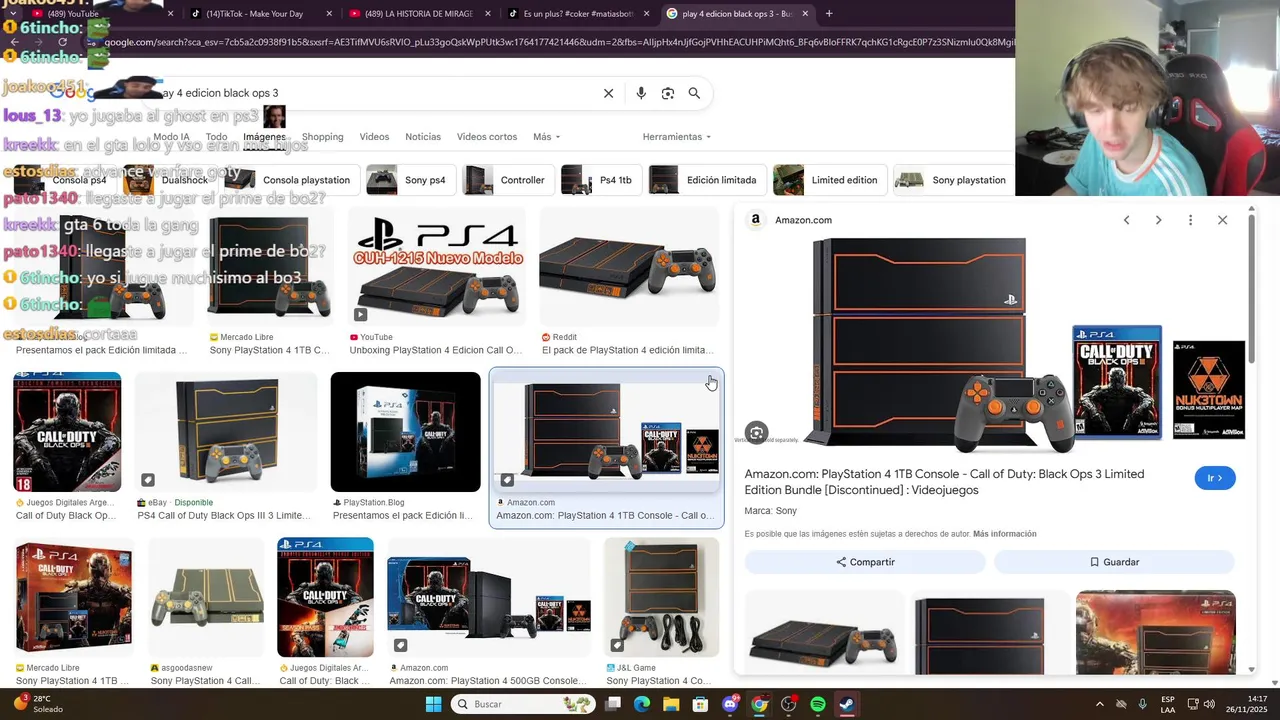1280x720 pixels.
Task: Open 'Amazon.com: PlayStation 4 500GB Console' thumbnail
Action: [489, 597]
